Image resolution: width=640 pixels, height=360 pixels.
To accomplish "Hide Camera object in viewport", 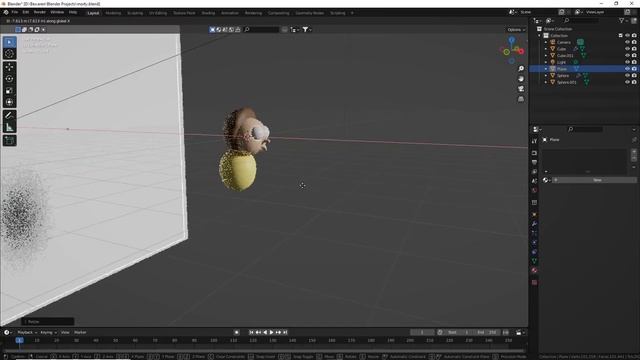I will click(x=627, y=42).
